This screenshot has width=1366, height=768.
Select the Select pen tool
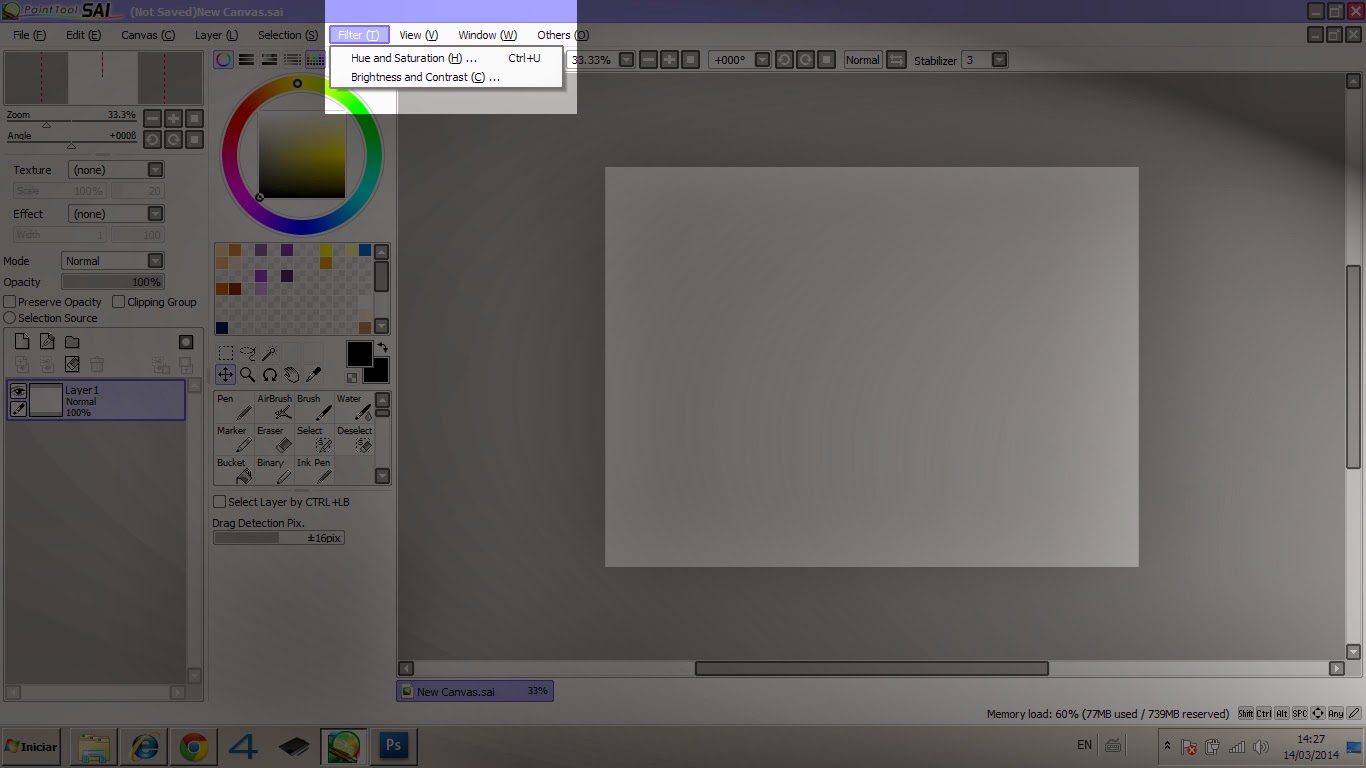pos(314,438)
